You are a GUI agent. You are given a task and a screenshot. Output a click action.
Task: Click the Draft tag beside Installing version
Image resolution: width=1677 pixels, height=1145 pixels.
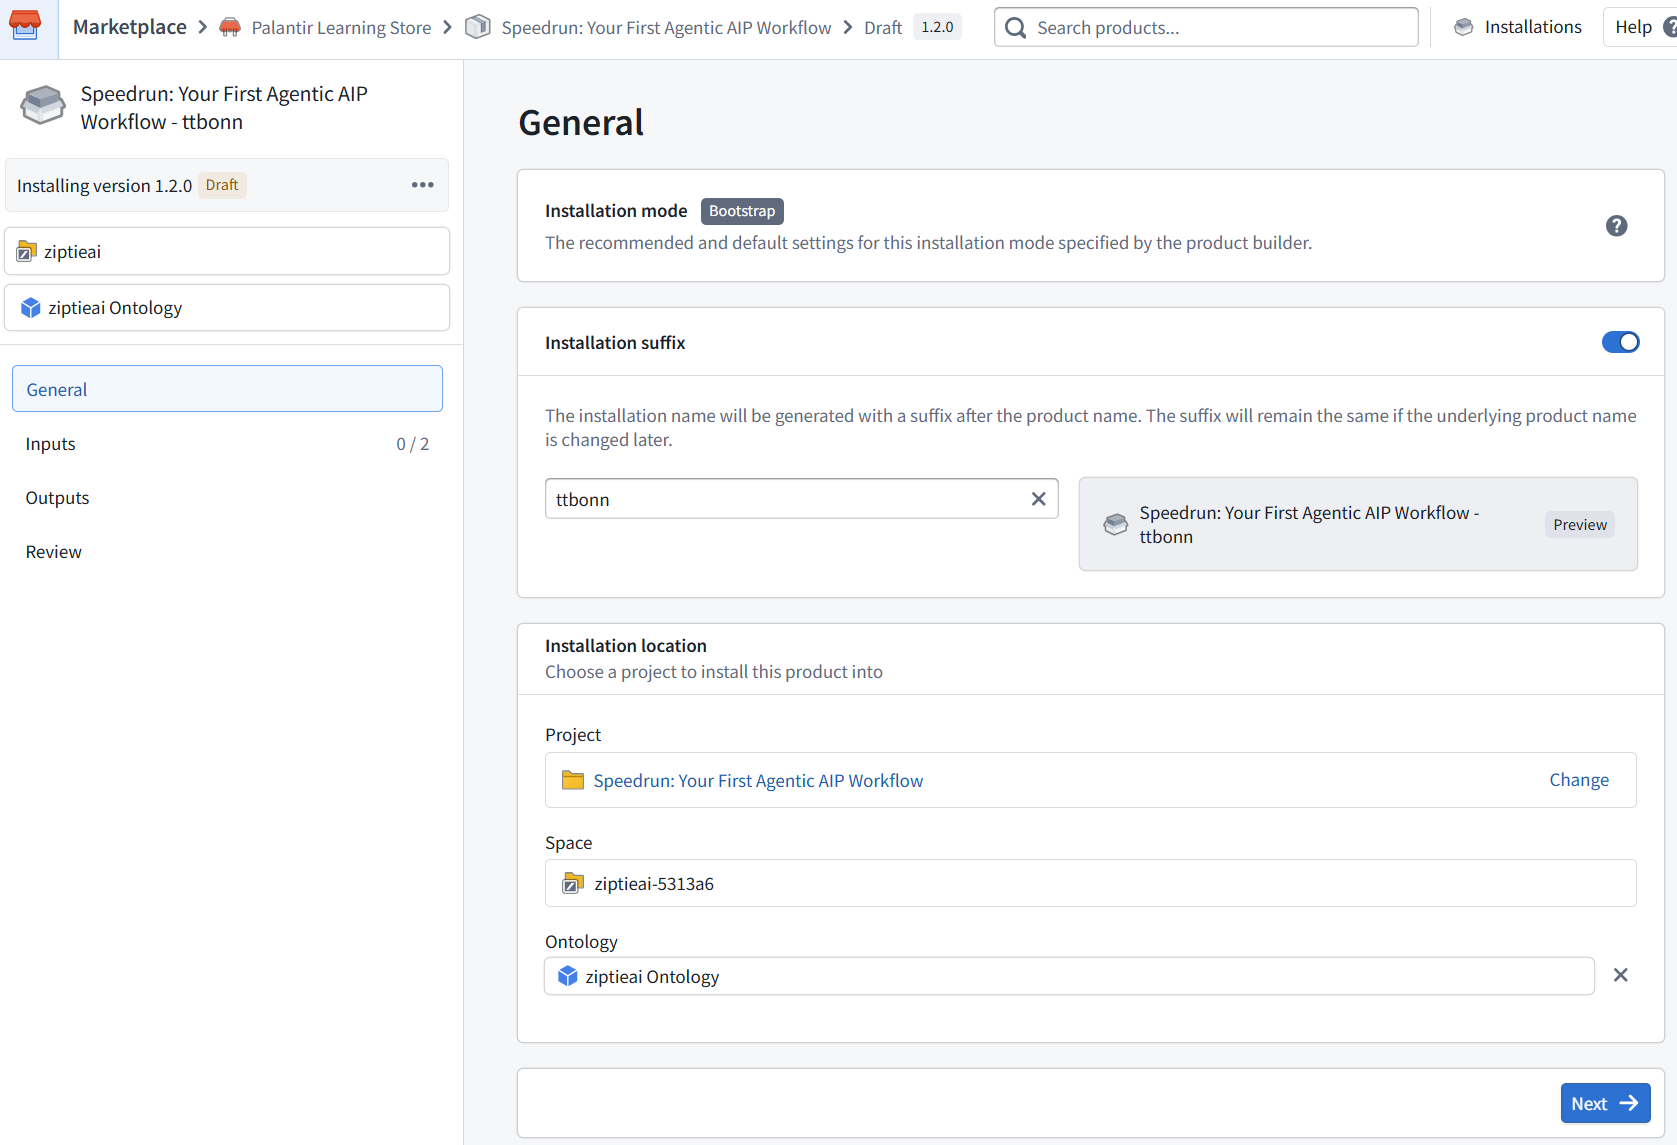click(222, 185)
